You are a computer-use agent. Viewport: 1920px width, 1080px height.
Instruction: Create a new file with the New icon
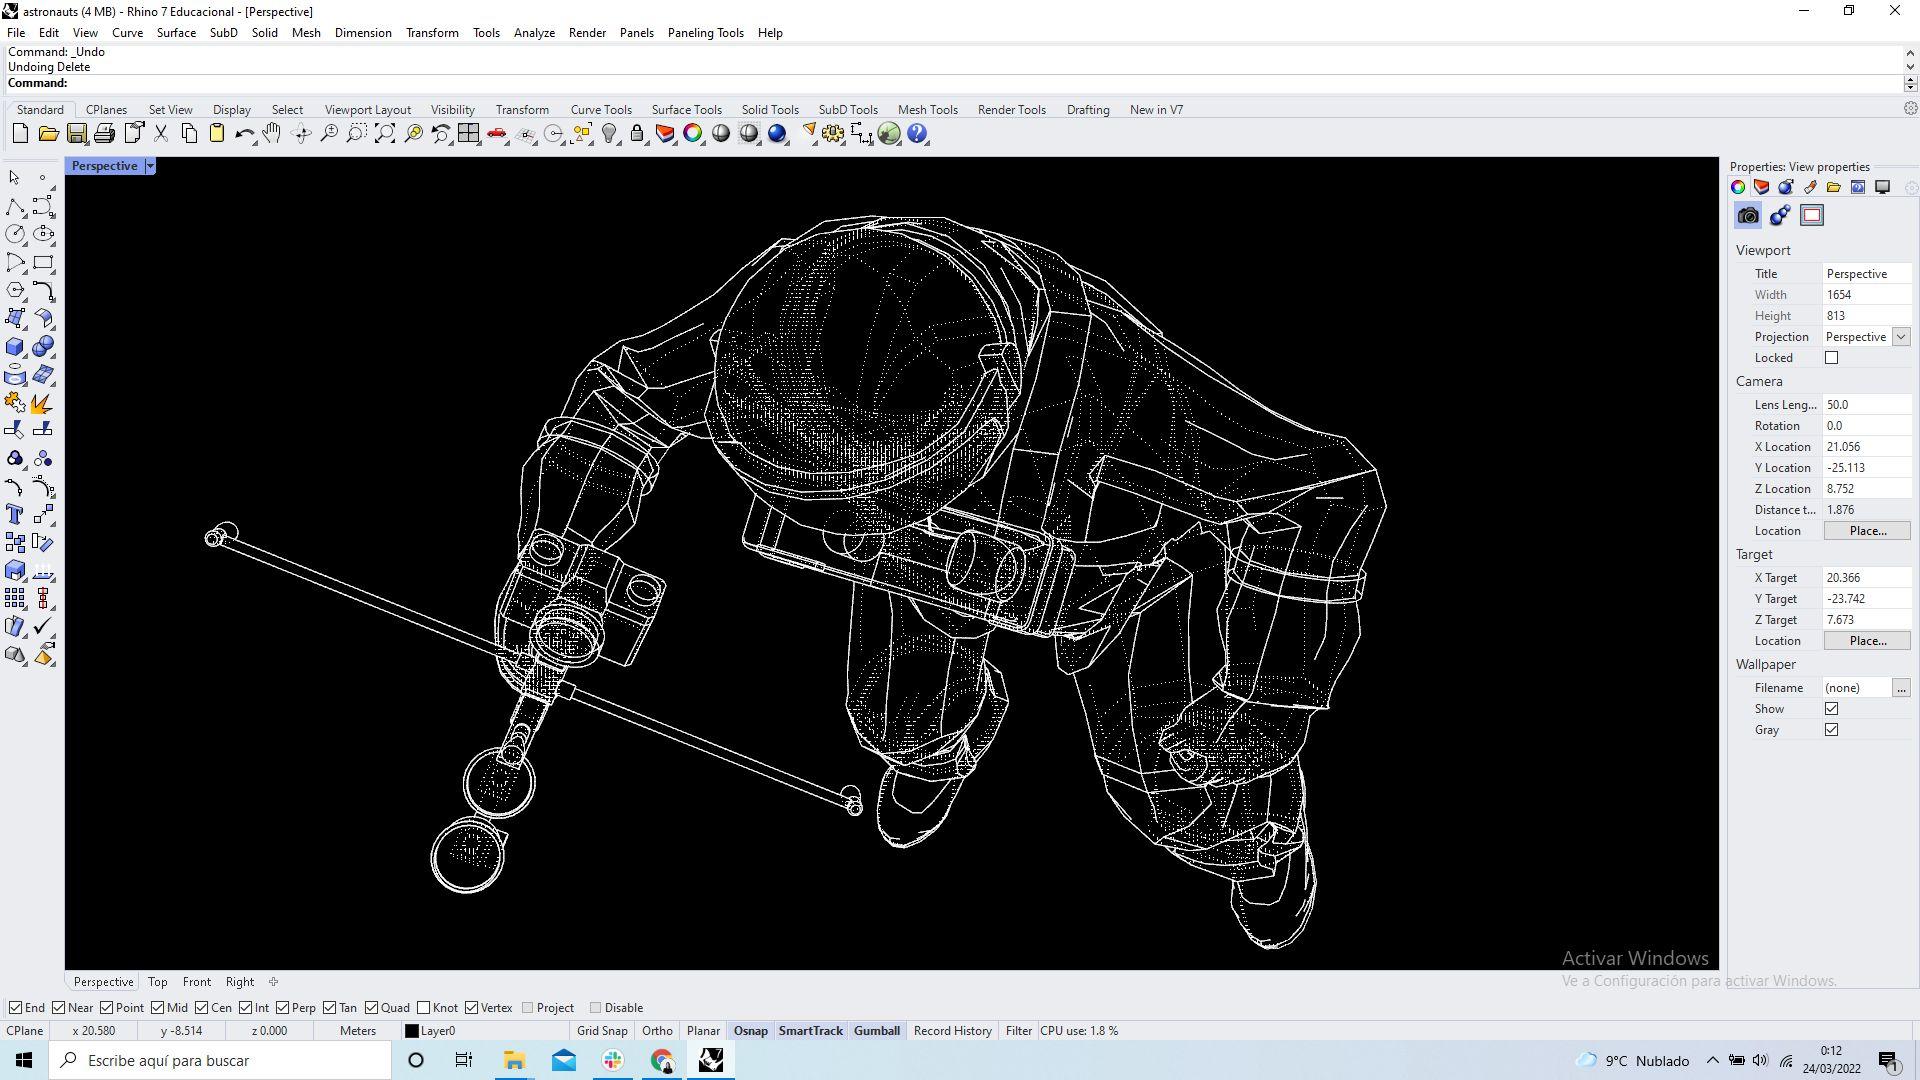[x=20, y=134]
